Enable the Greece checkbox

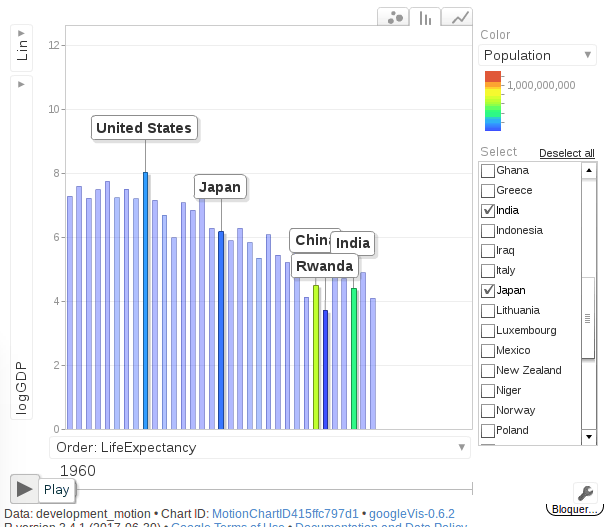point(488,191)
